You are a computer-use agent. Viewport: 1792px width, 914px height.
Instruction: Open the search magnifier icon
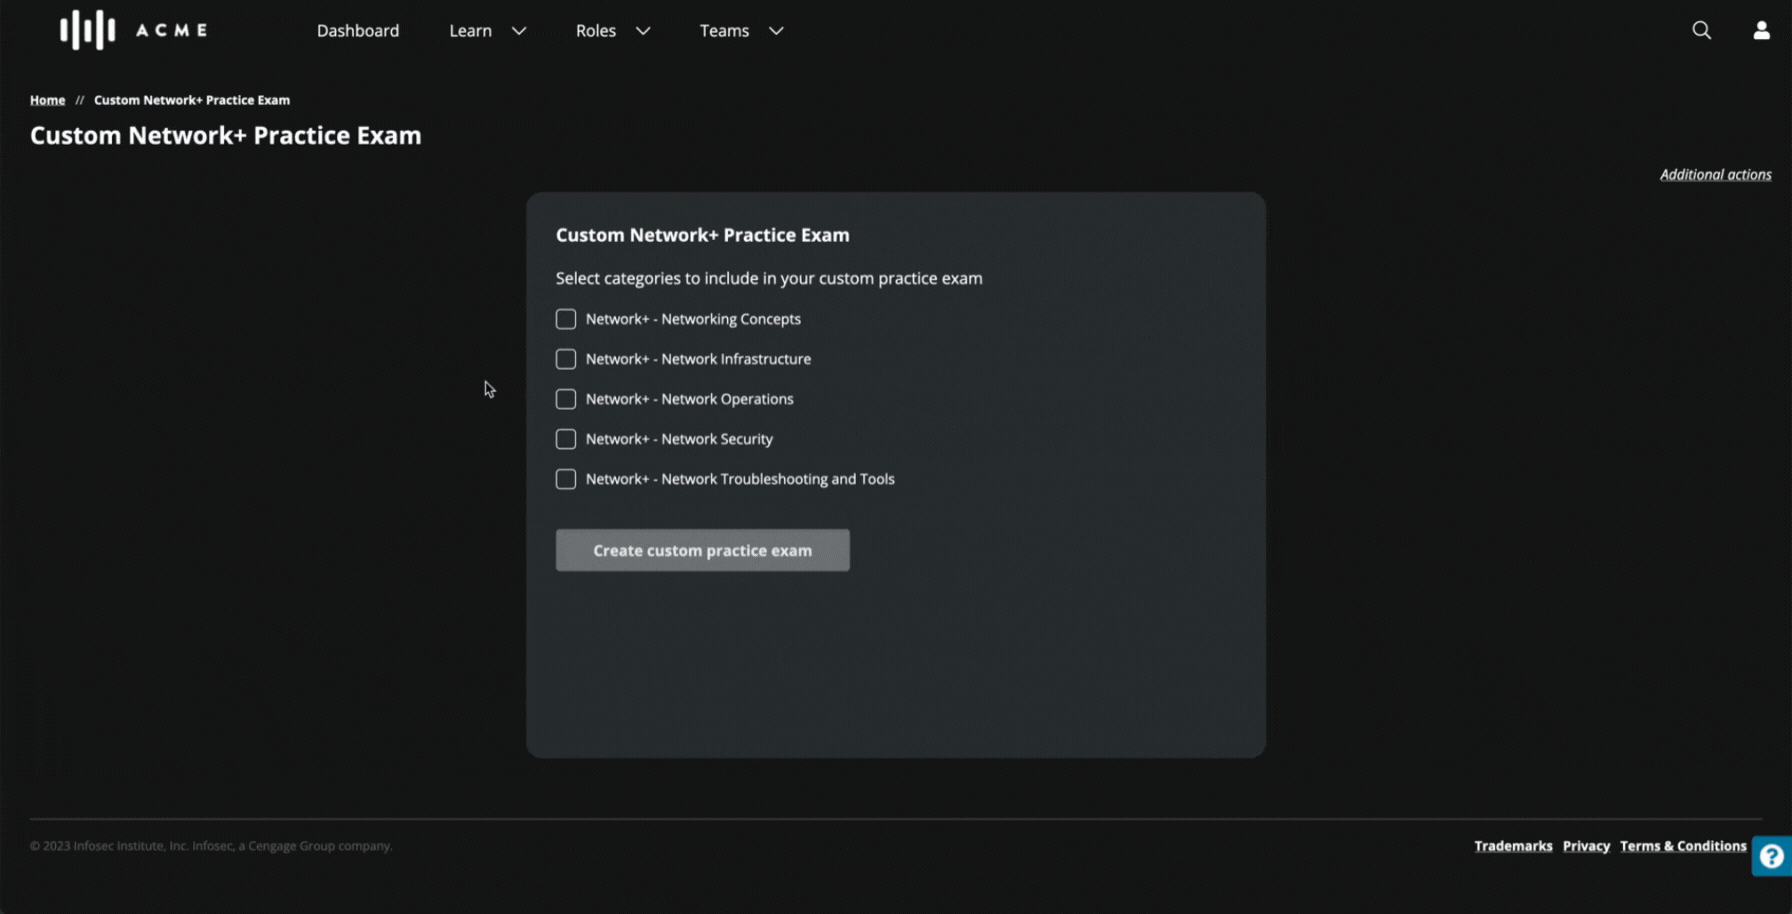tap(1701, 30)
